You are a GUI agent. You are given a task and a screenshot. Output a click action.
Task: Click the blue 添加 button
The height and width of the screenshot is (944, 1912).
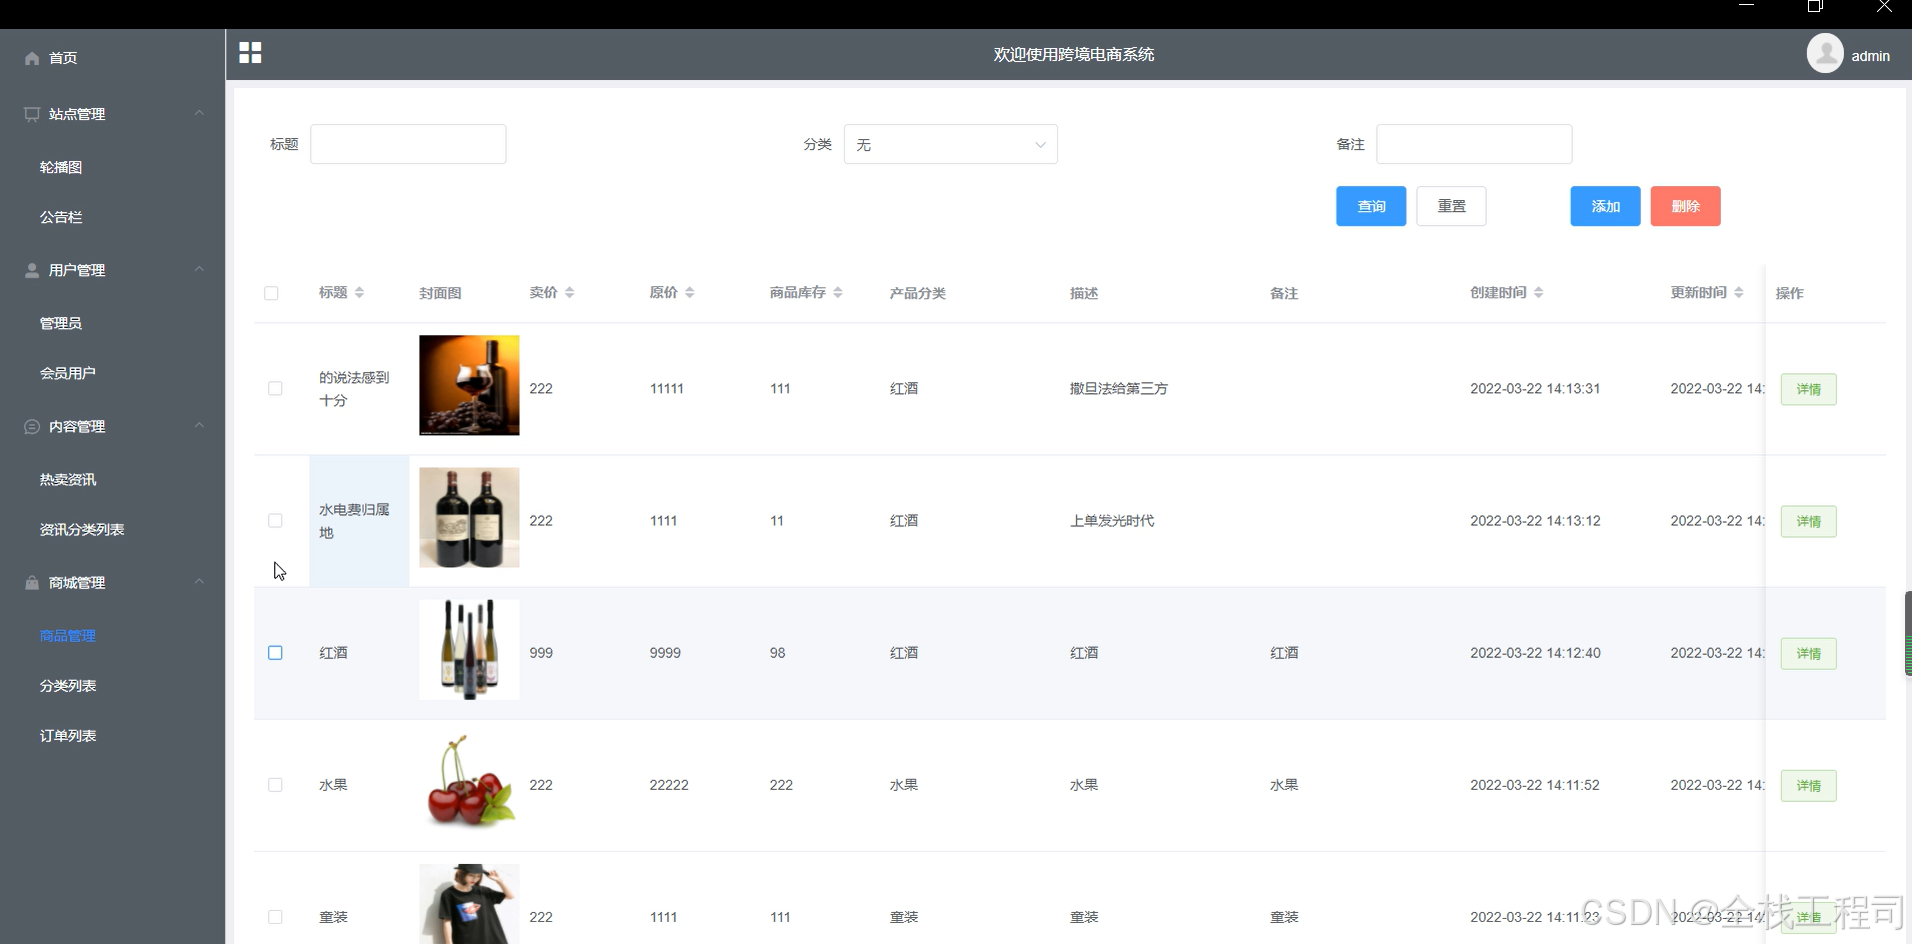tap(1605, 206)
